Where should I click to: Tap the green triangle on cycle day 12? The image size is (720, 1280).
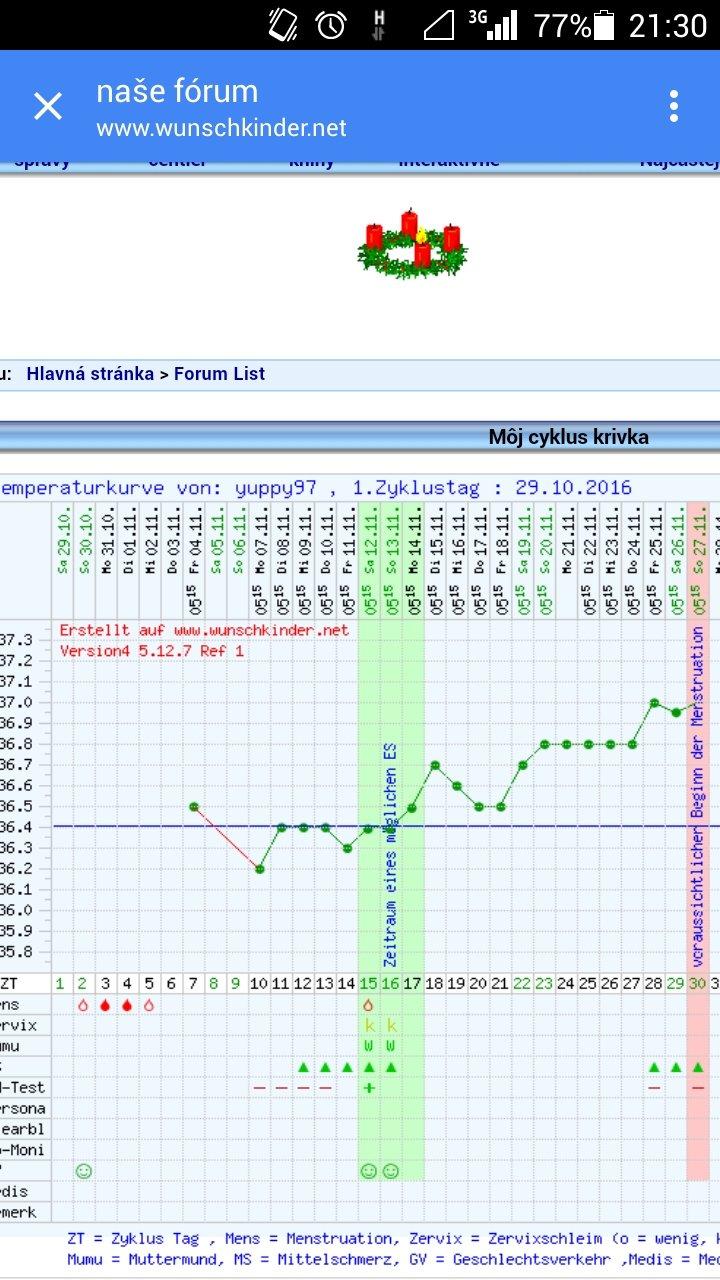click(x=303, y=1067)
